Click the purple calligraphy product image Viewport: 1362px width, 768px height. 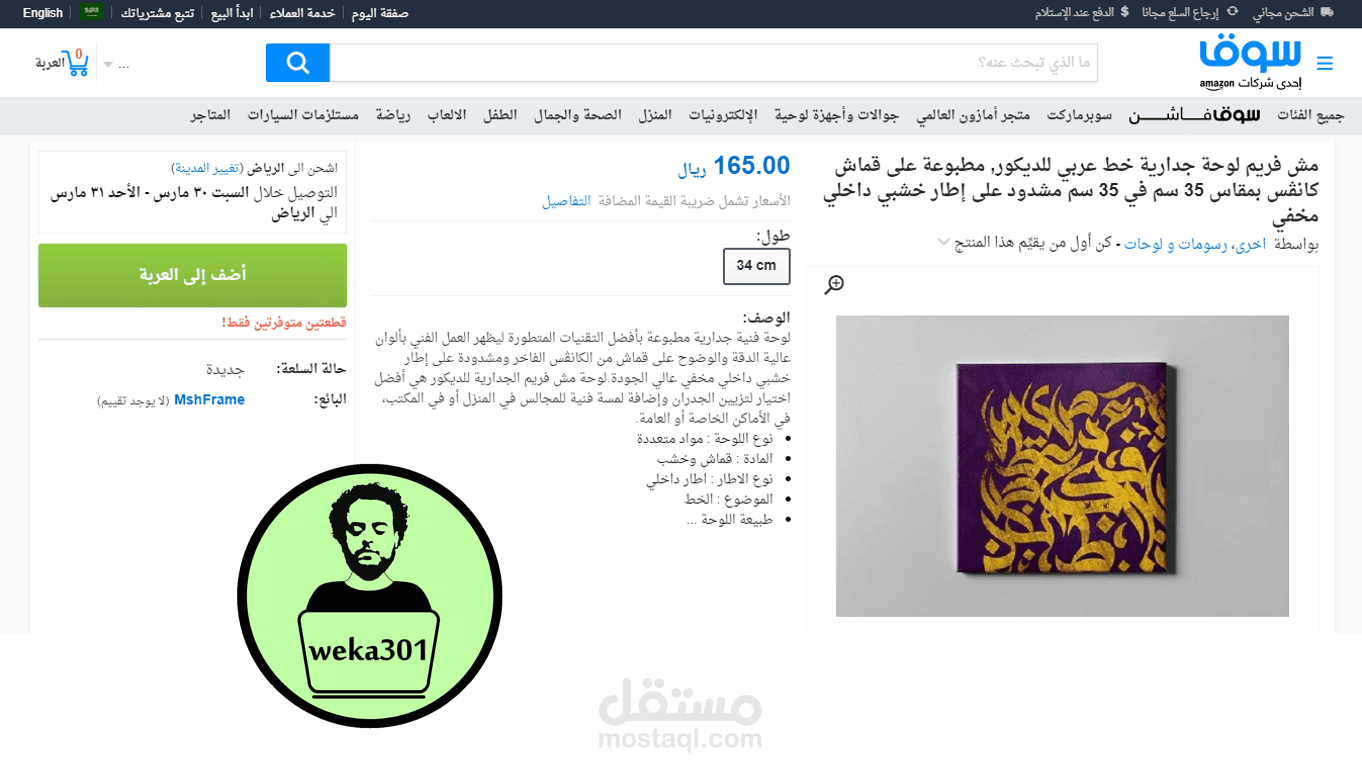[1062, 466]
